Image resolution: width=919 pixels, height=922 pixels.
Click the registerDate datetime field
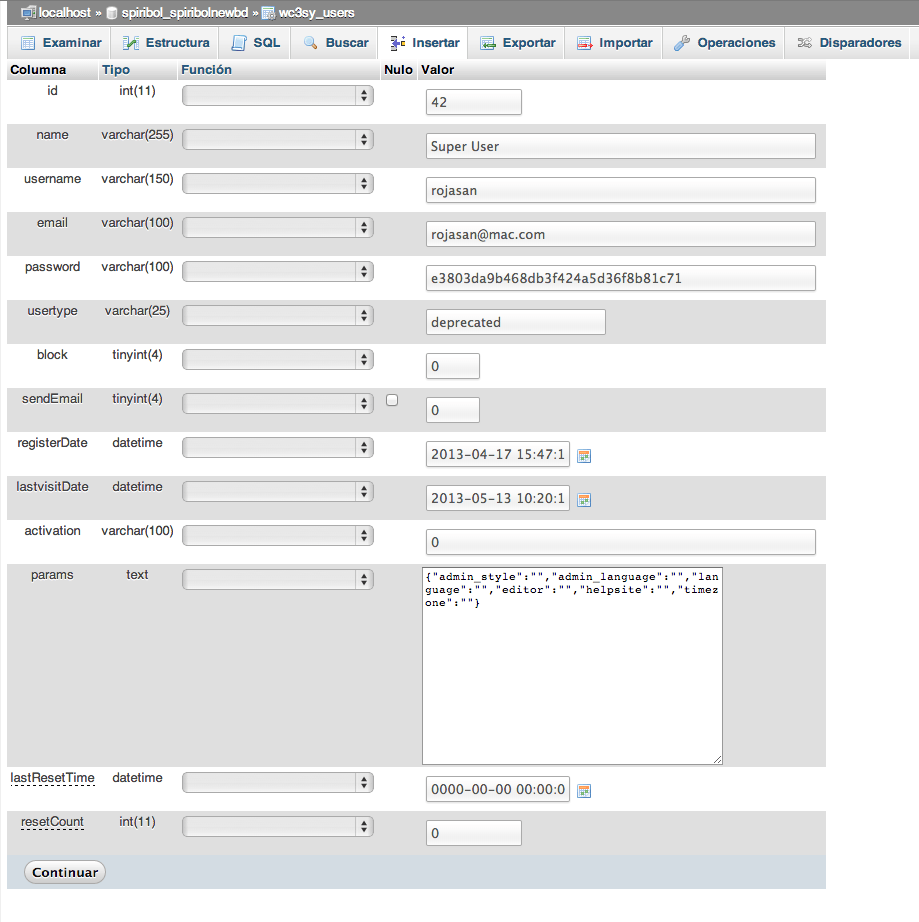coord(497,455)
